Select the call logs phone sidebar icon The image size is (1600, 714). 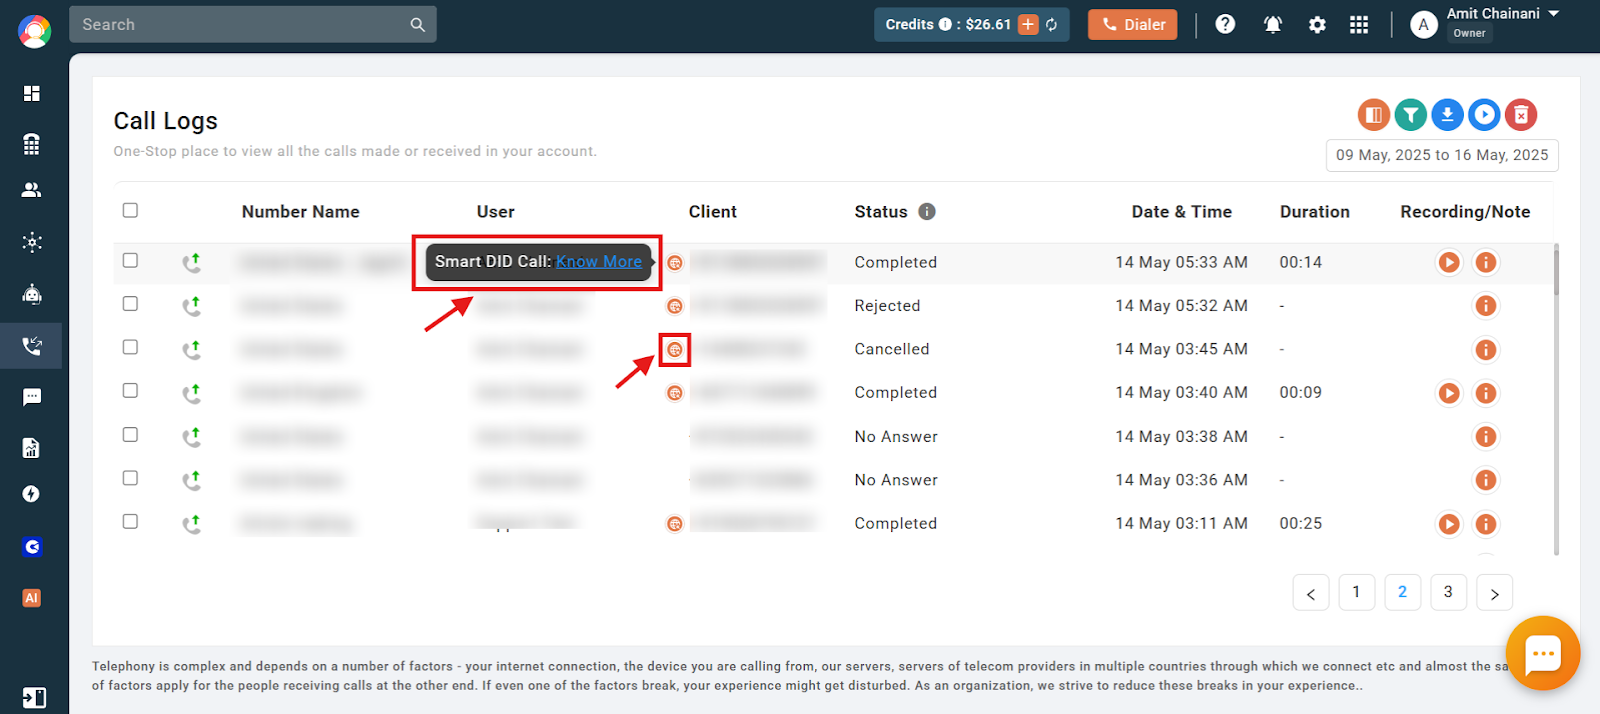[32, 346]
